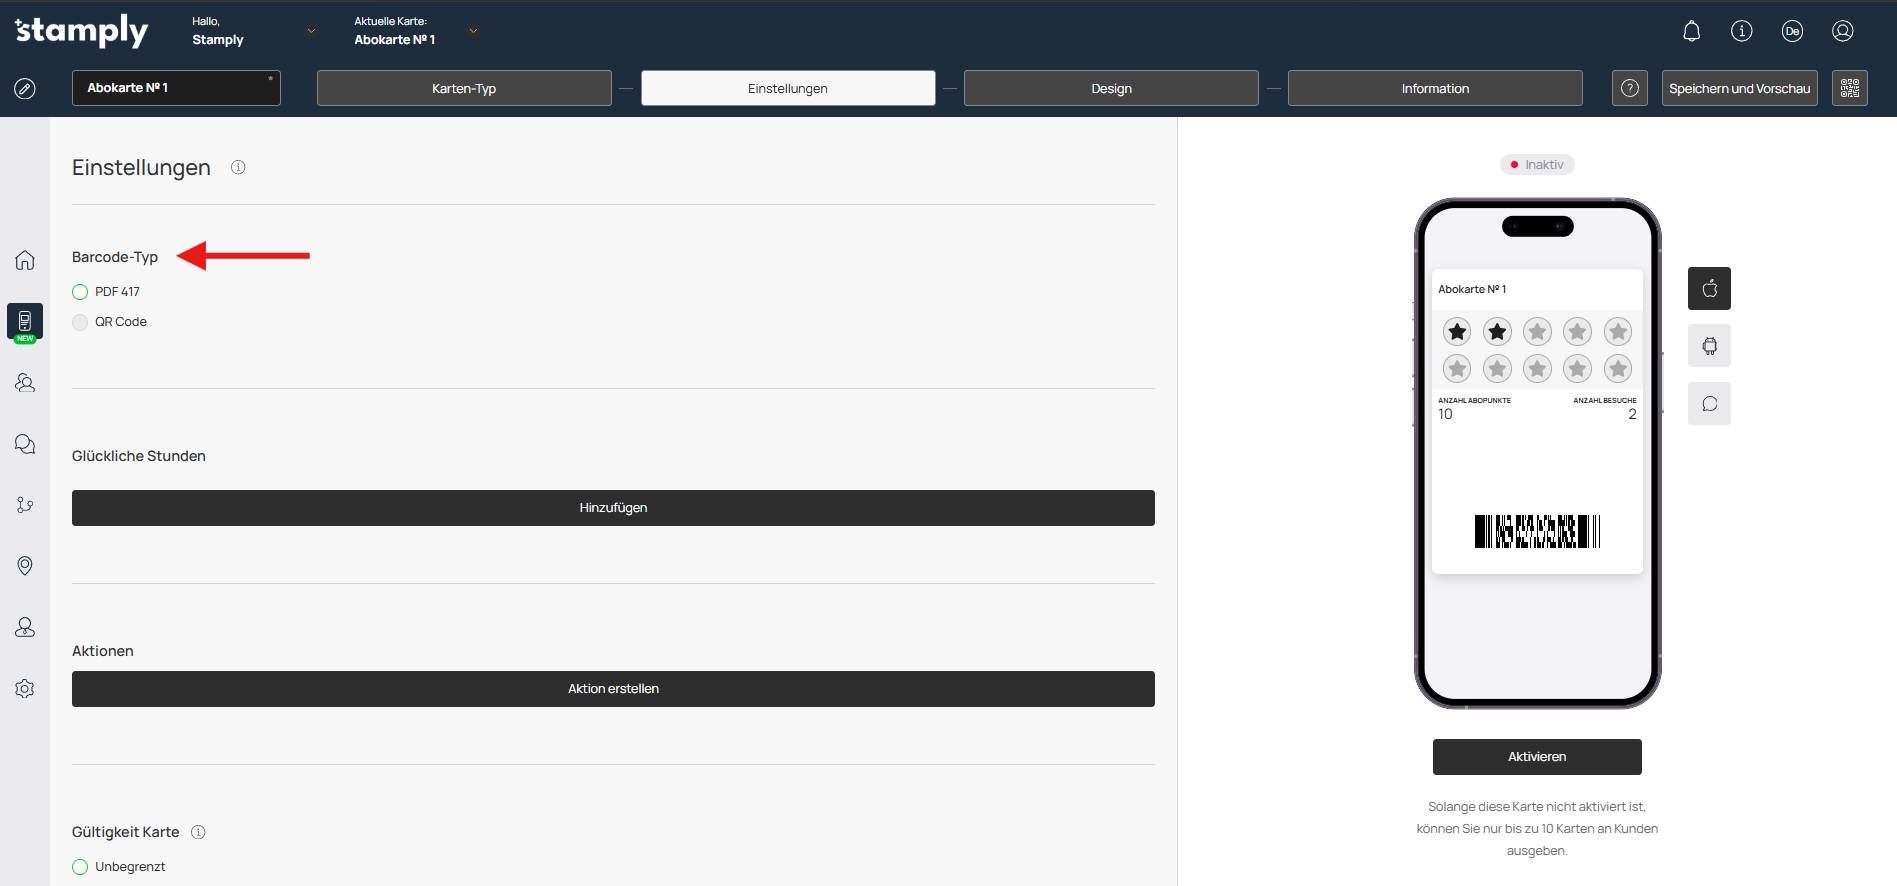Show Apple wallet preview
The image size is (1897, 886).
point(1709,289)
